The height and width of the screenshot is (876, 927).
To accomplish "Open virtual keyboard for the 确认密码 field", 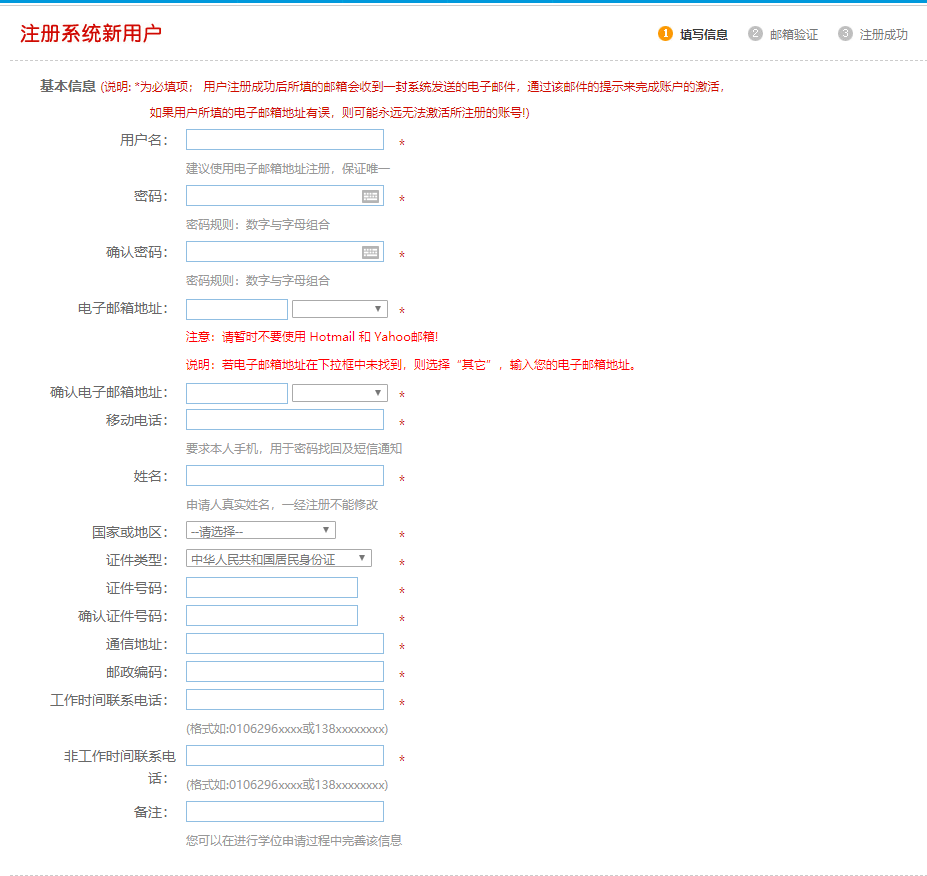I will click(x=372, y=251).
